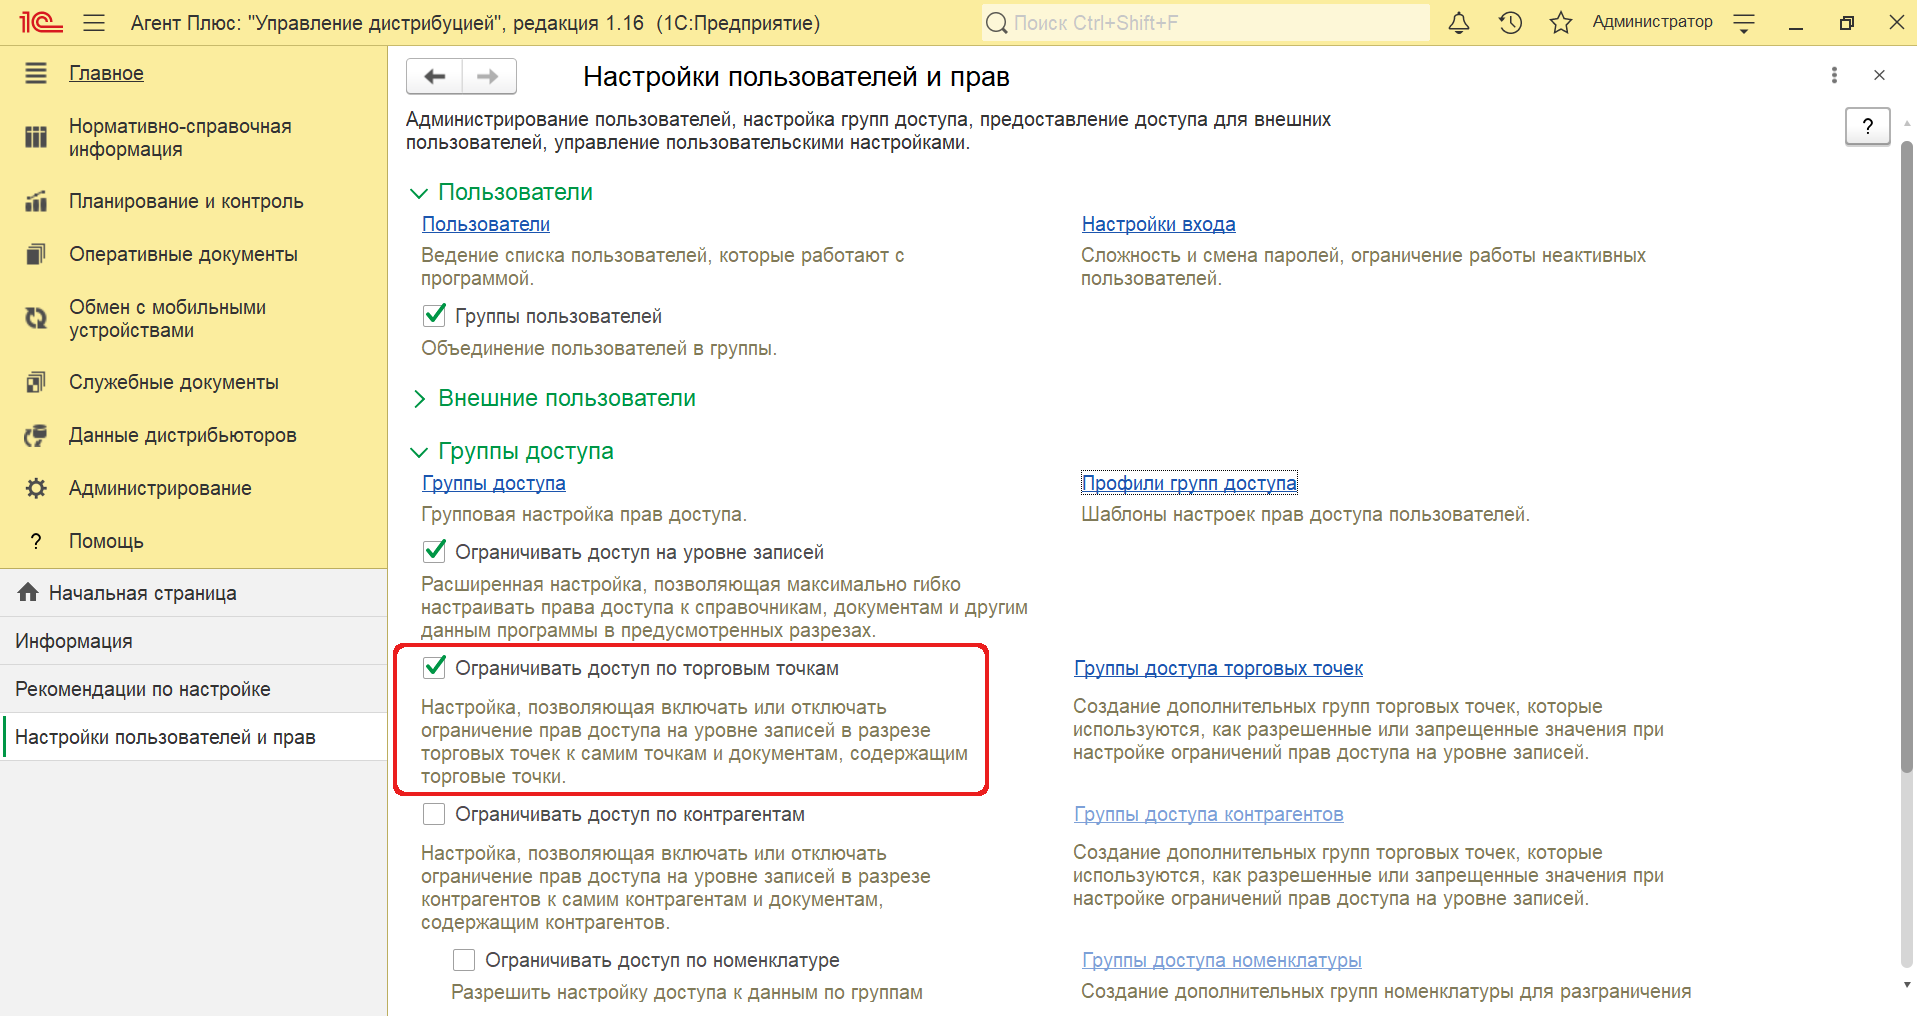This screenshot has width=1917, height=1016.
Task: Click the Планирование и контроль chart icon
Action: tap(36, 201)
